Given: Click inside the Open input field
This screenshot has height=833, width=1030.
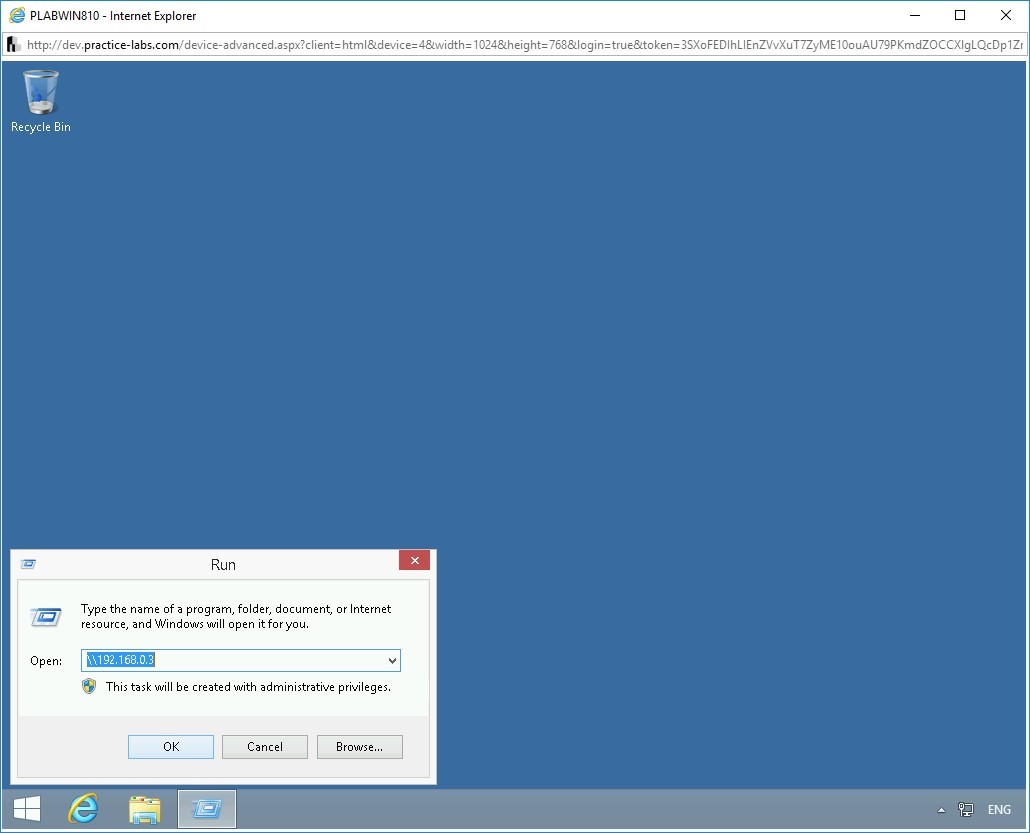Looking at the screenshot, I should (240, 660).
